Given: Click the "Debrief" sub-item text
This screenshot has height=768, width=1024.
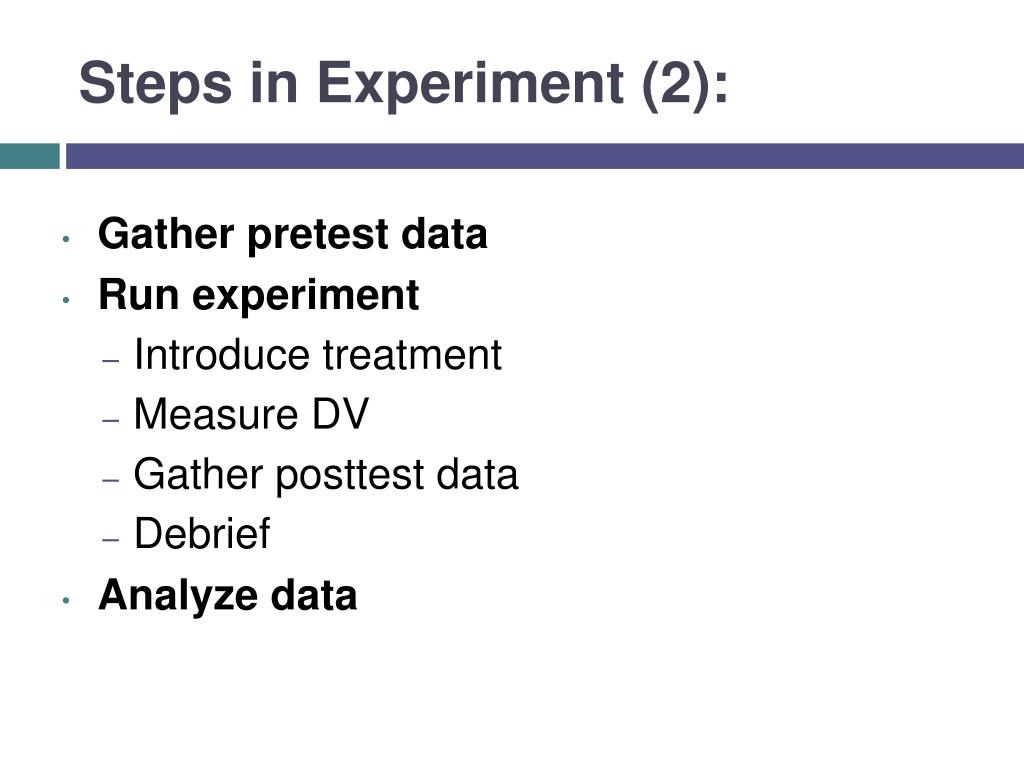Looking at the screenshot, I should (x=202, y=534).
